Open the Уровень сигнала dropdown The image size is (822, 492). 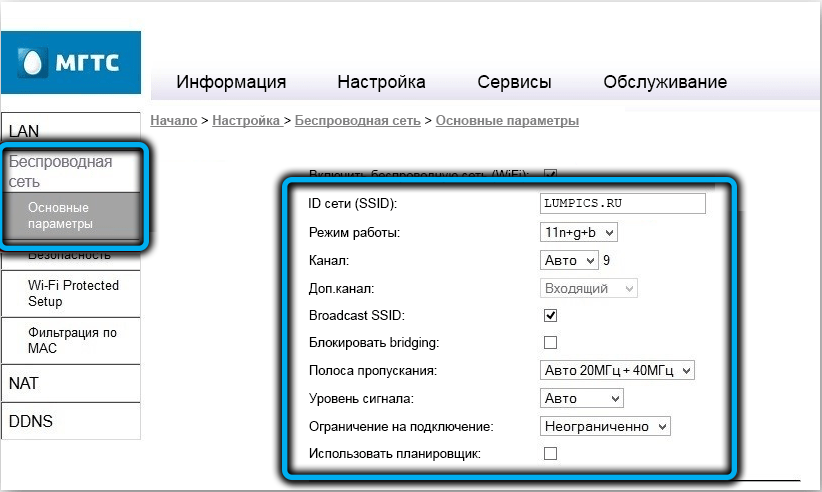[x=581, y=398]
